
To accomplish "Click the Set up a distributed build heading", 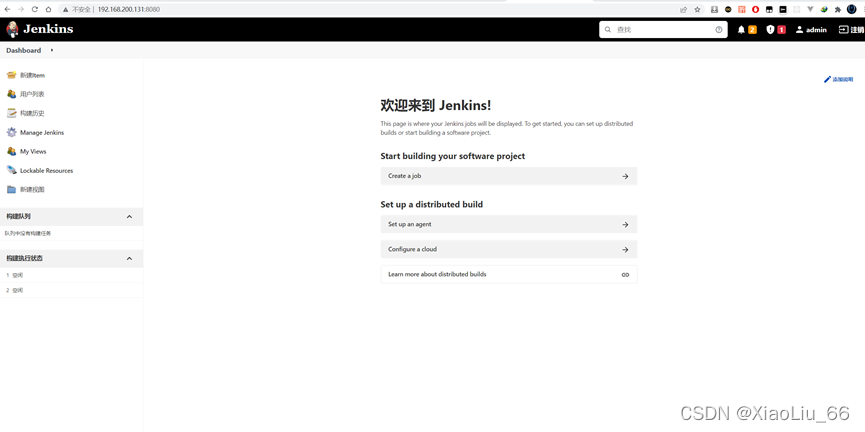I will (432, 205).
